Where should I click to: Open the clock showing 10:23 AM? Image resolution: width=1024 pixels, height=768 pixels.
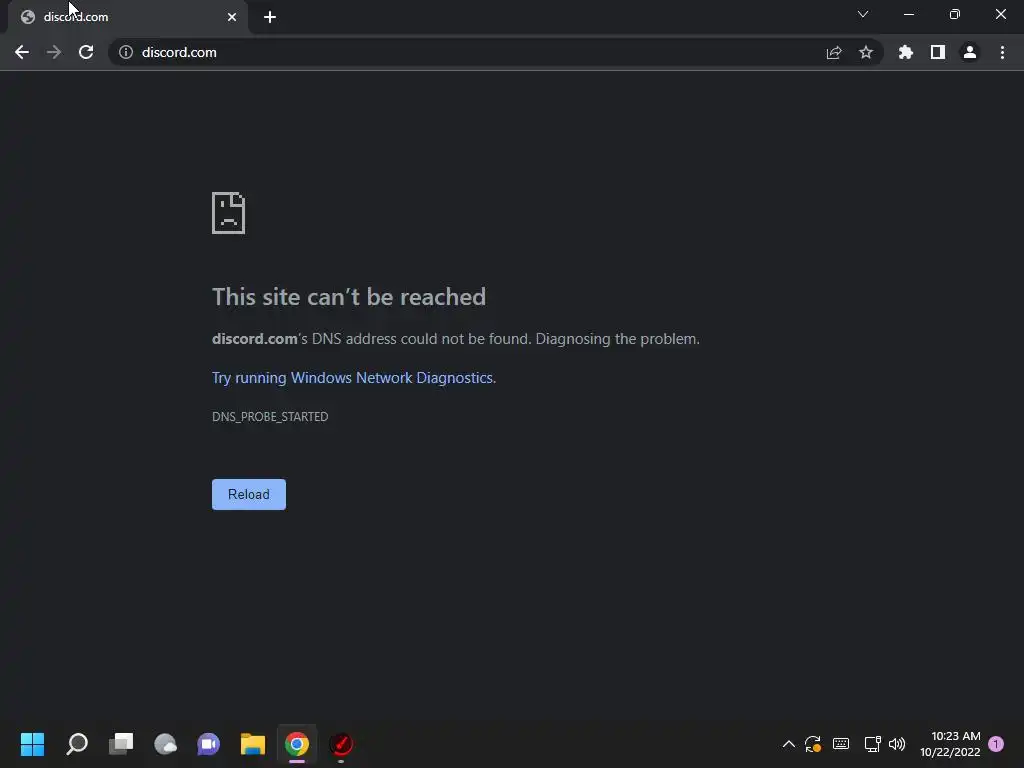(950, 744)
